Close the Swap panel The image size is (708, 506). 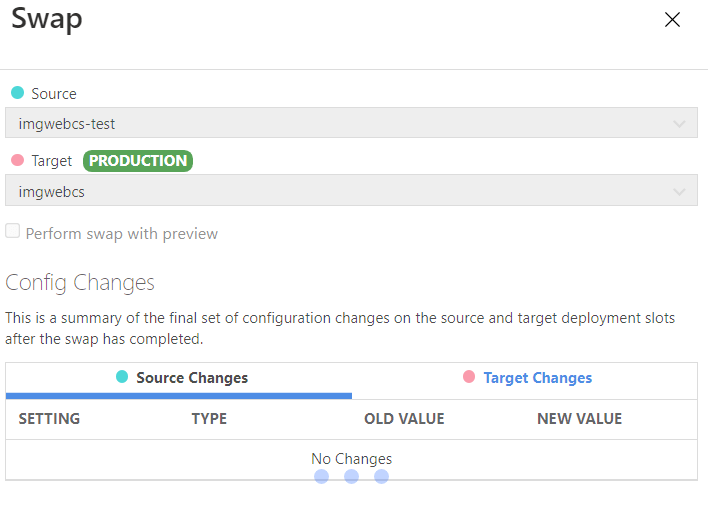672,20
